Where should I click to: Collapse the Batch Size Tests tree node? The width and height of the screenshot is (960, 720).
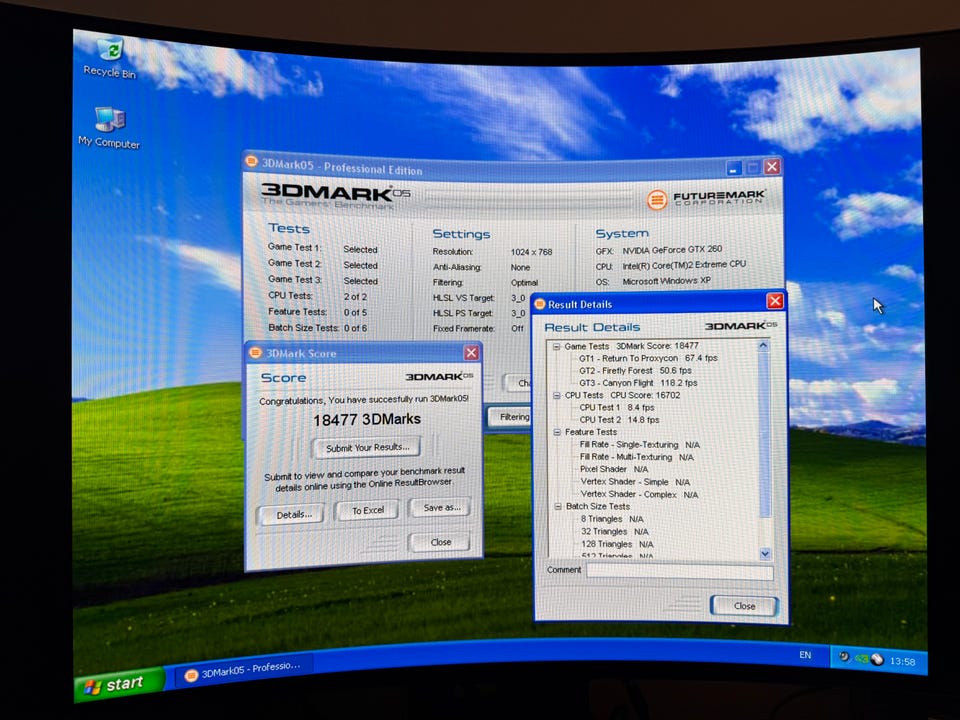(558, 506)
